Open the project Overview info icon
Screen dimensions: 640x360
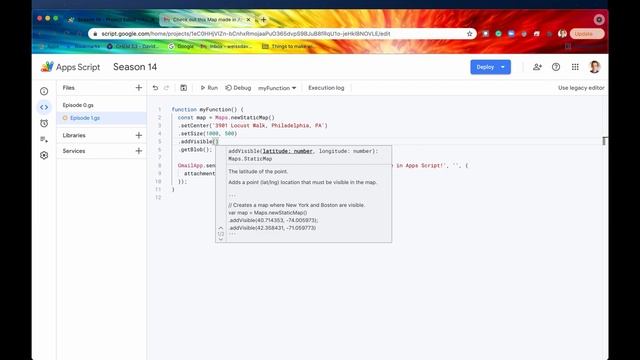(44, 91)
